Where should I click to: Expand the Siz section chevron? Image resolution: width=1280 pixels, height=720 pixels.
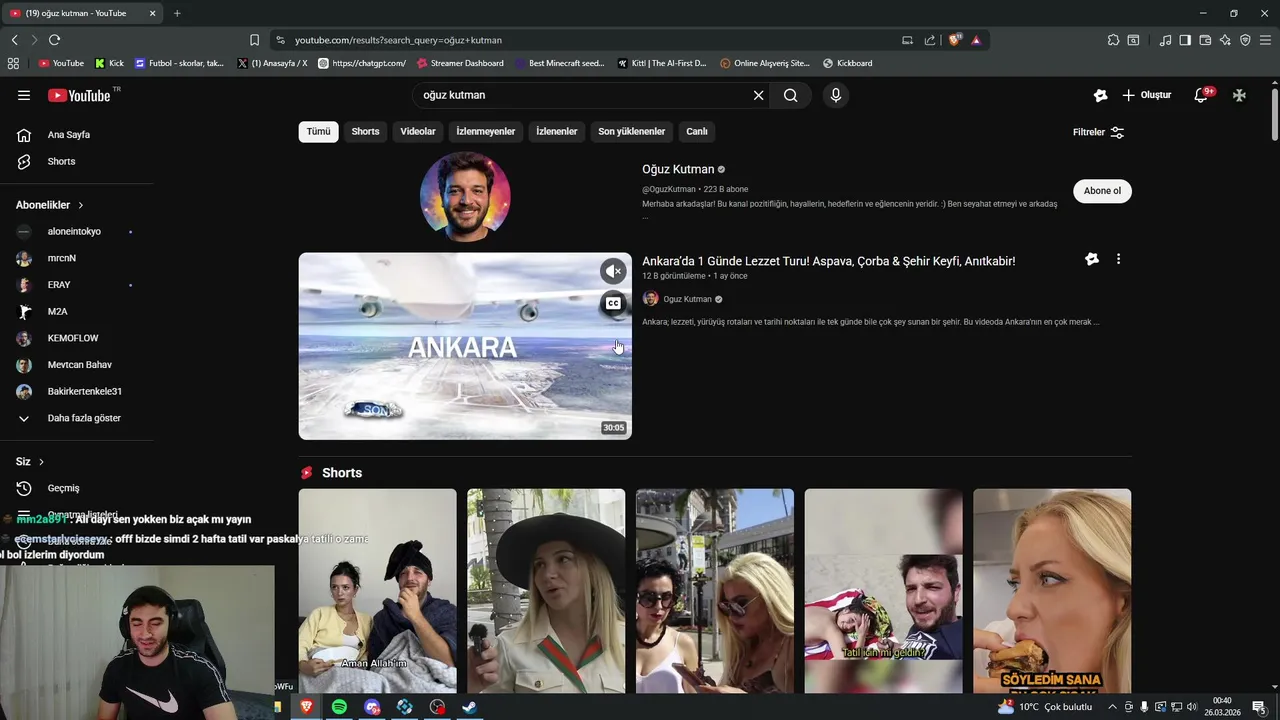coord(41,462)
